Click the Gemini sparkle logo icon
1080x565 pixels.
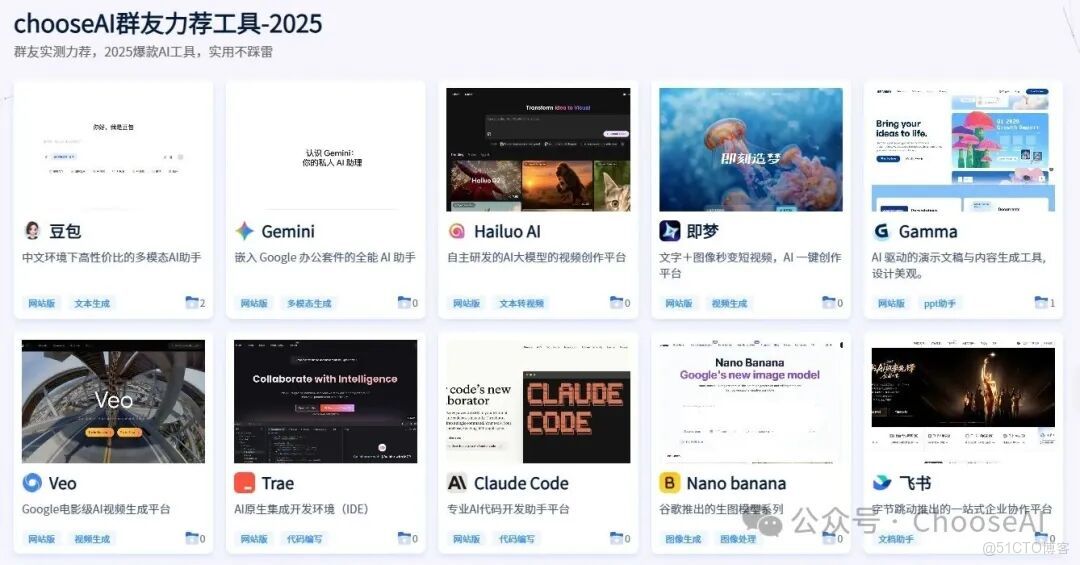(x=245, y=231)
